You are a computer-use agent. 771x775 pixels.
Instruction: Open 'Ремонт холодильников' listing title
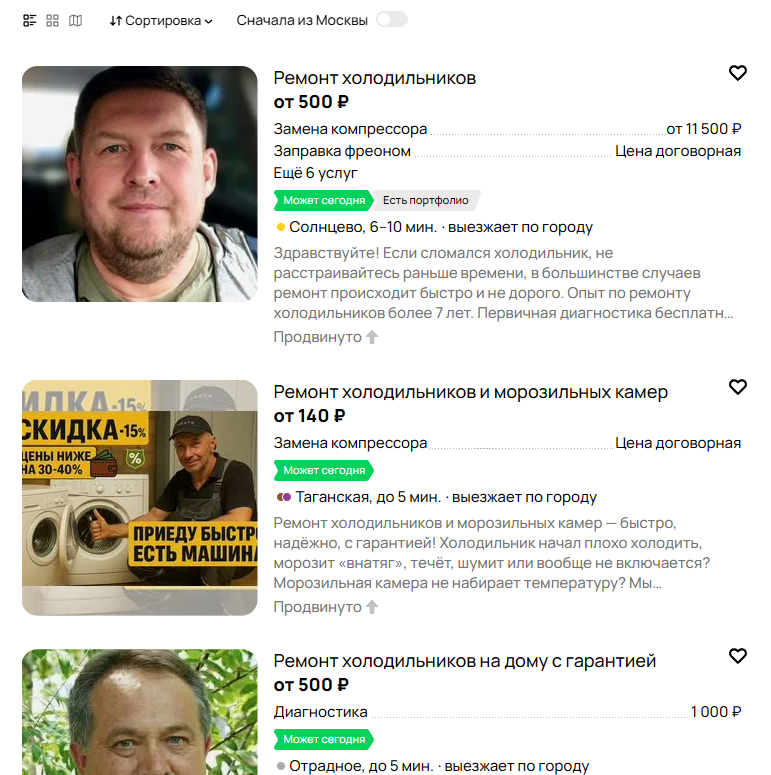tap(375, 78)
